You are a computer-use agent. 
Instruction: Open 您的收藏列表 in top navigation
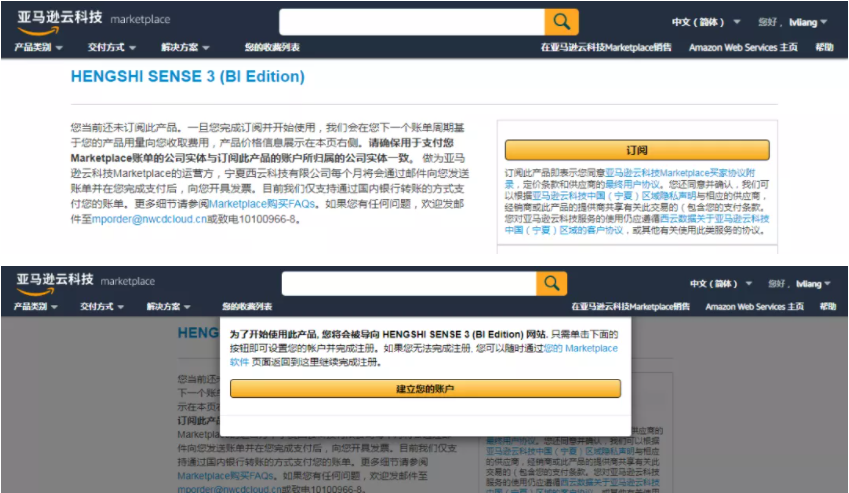coord(272,48)
